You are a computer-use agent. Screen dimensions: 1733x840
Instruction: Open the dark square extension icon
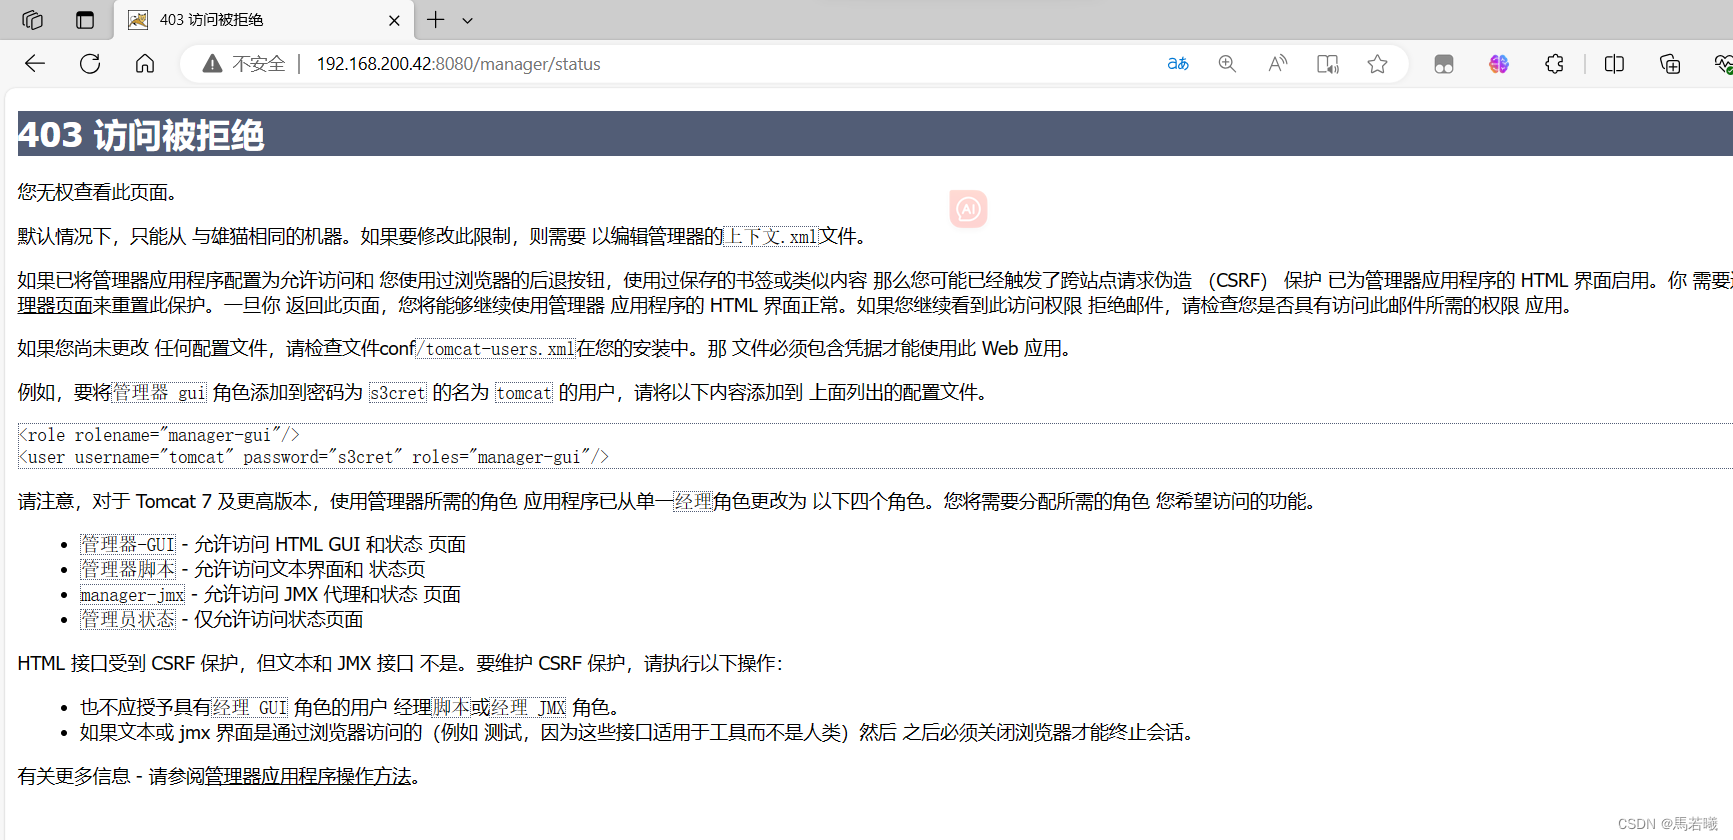[1444, 64]
